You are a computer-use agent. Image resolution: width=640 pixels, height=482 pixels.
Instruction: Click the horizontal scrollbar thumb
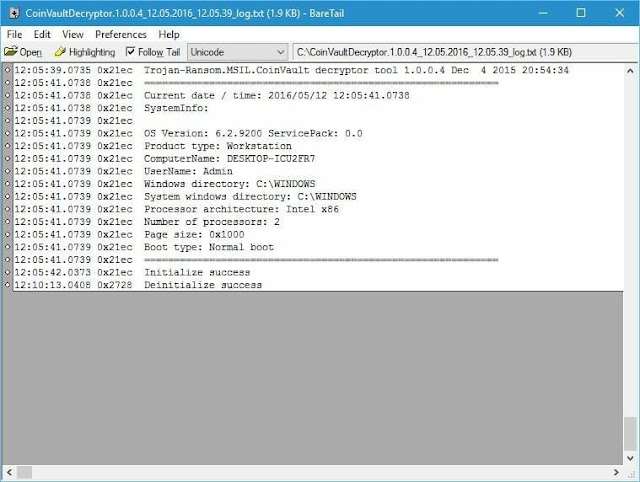pos(24,473)
